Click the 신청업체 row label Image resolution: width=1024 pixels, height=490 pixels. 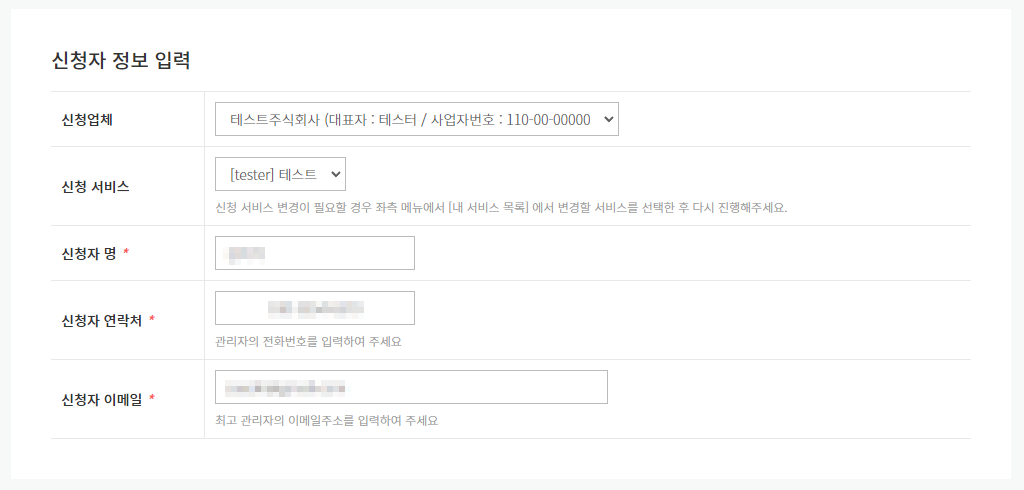(87, 120)
